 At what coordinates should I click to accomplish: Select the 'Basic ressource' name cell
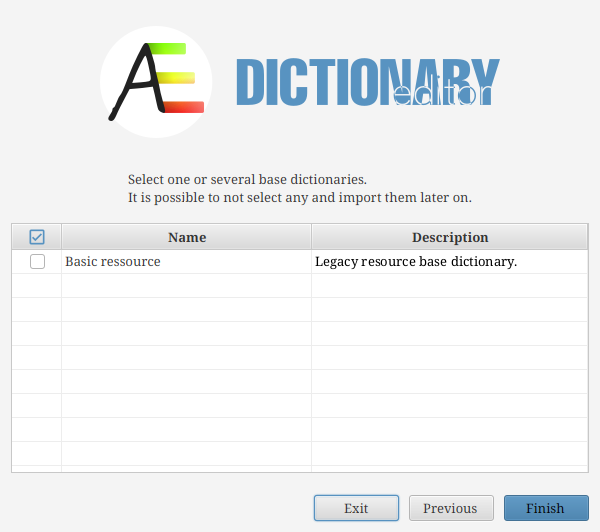(x=186, y=262)
